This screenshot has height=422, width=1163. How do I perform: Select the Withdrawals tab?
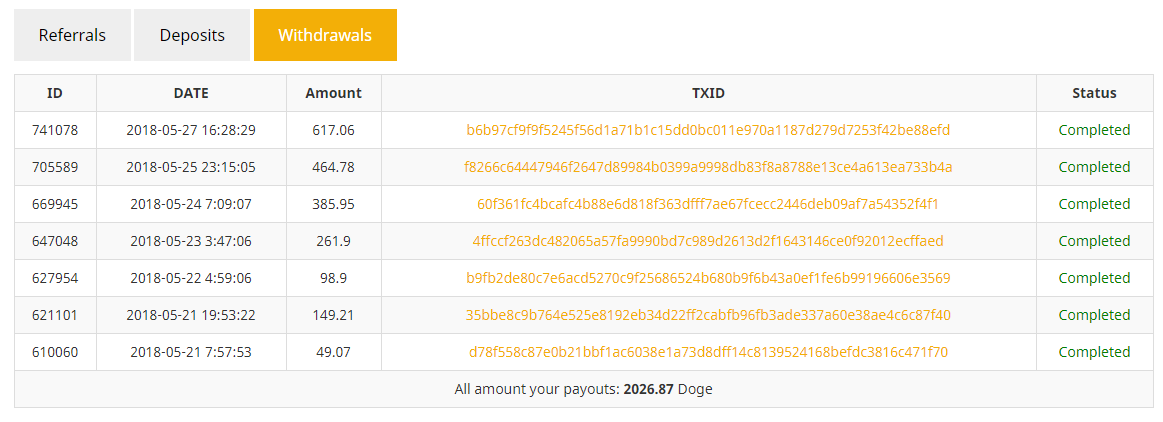click(x=325, y=35)
